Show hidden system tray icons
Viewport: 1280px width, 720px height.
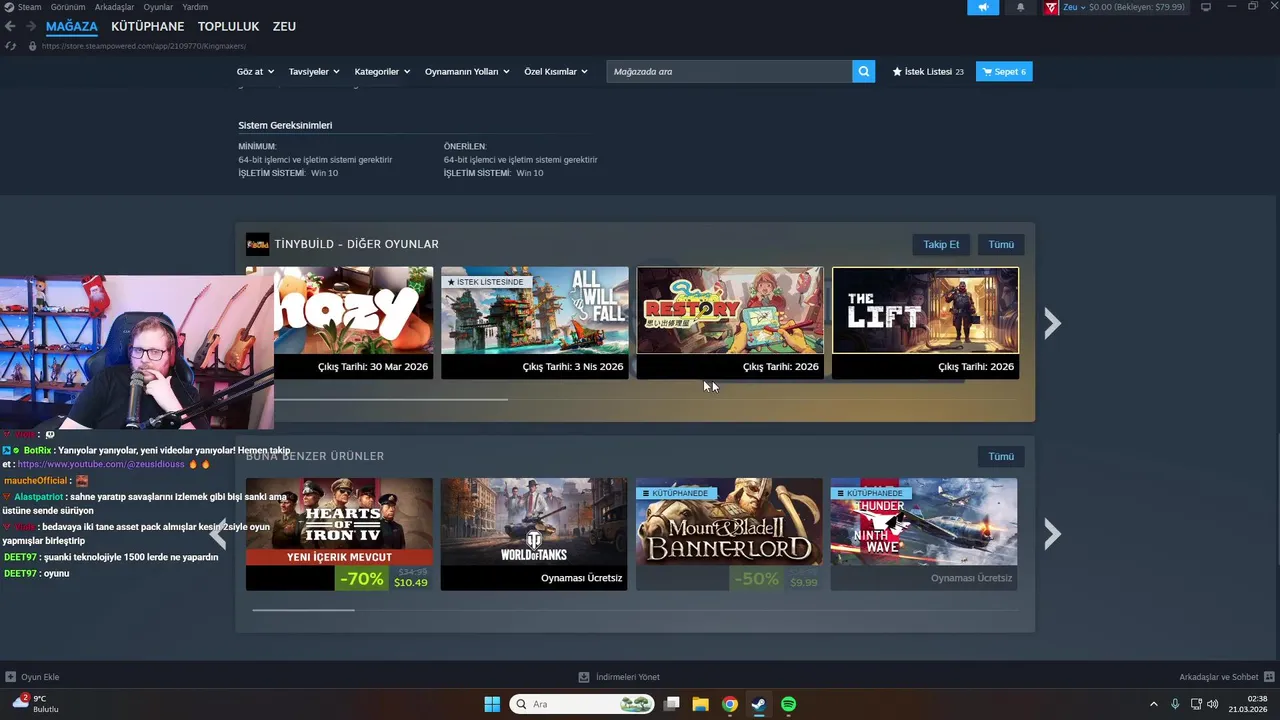1153,704
